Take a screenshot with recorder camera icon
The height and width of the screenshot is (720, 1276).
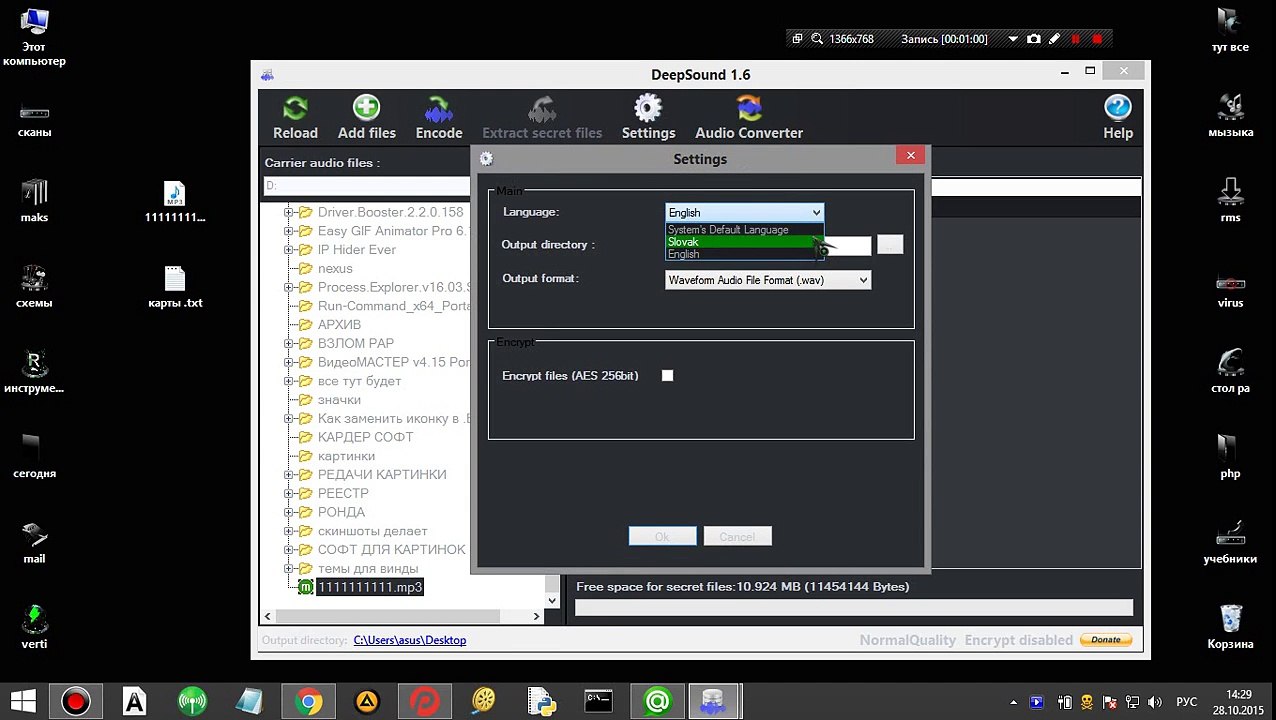(1034, 39)
